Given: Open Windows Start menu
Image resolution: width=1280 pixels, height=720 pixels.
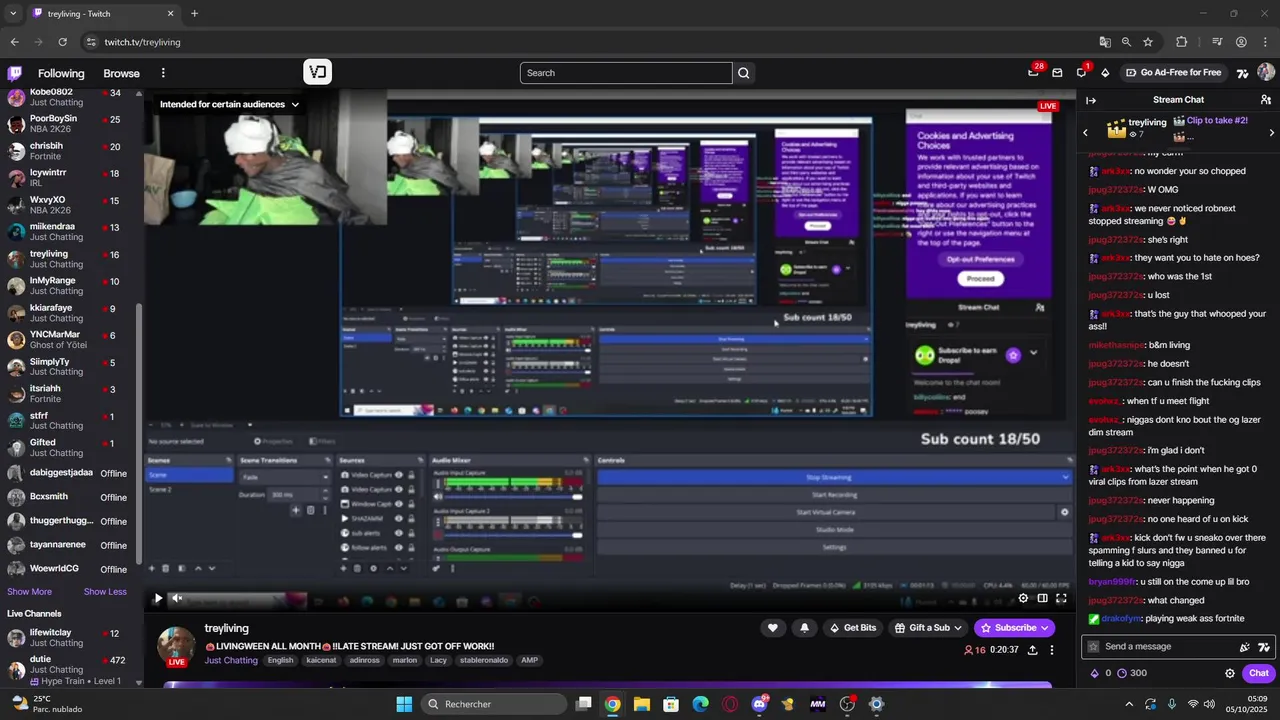Looking at the screenshot, I should tap(404, 704).
